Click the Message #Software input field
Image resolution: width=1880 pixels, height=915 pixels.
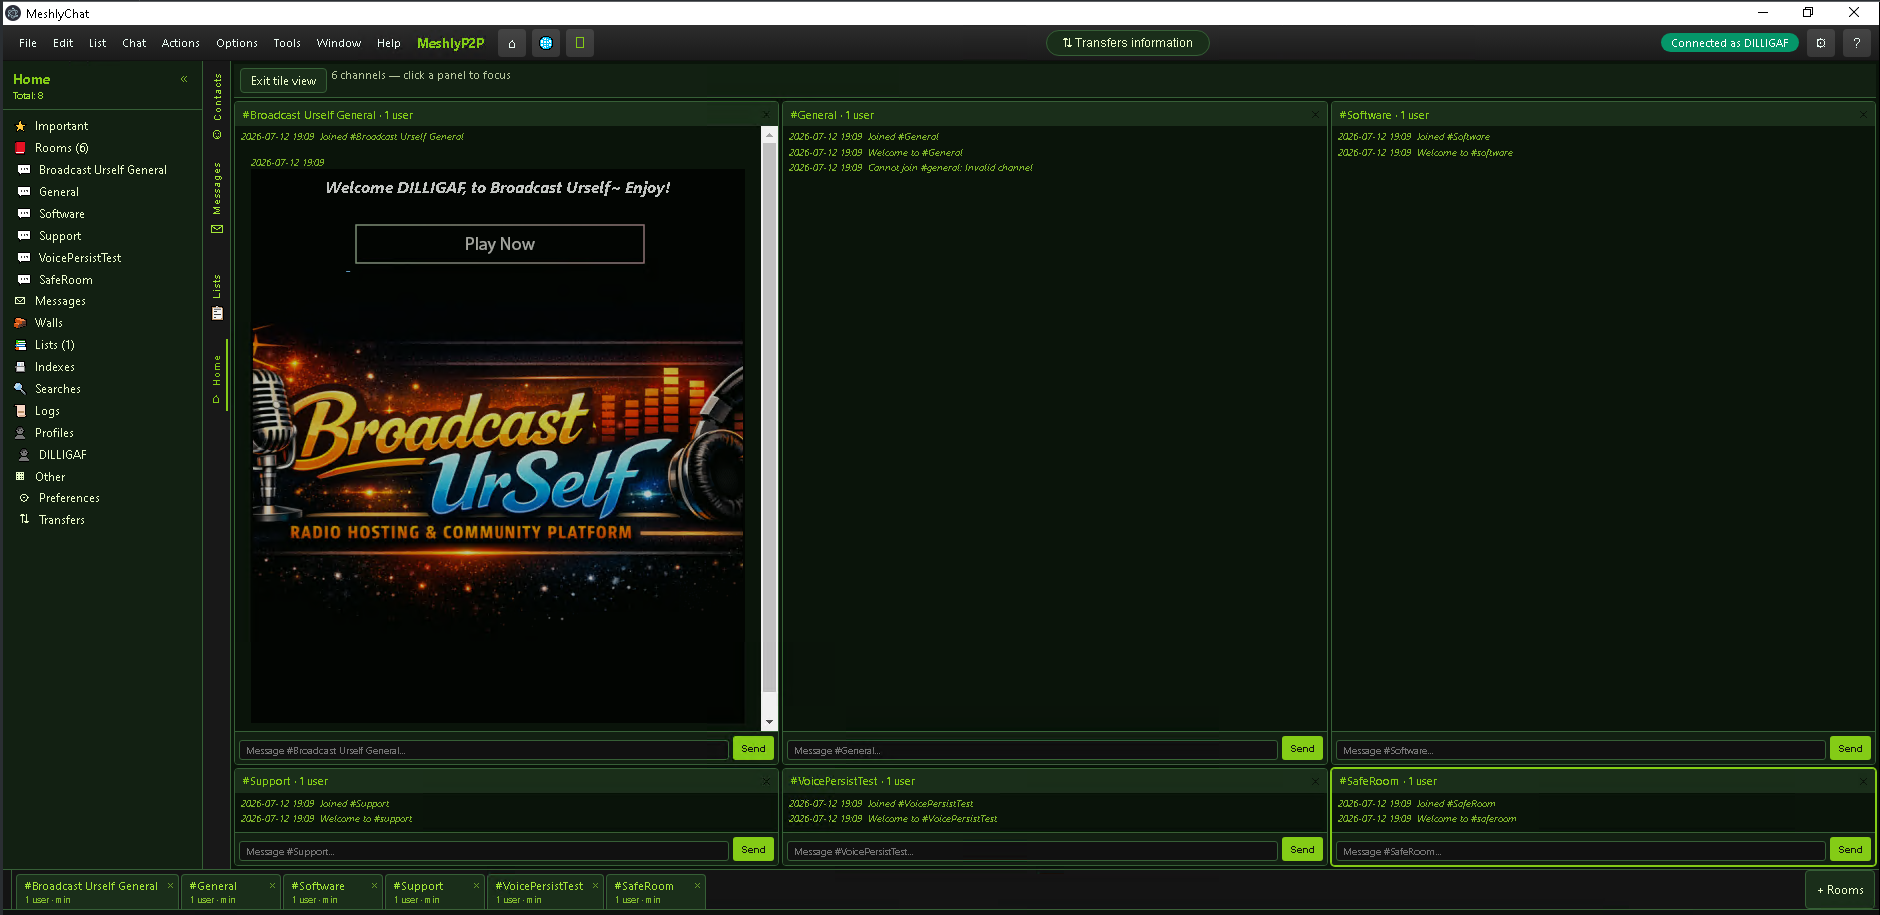click(1579, 750)
